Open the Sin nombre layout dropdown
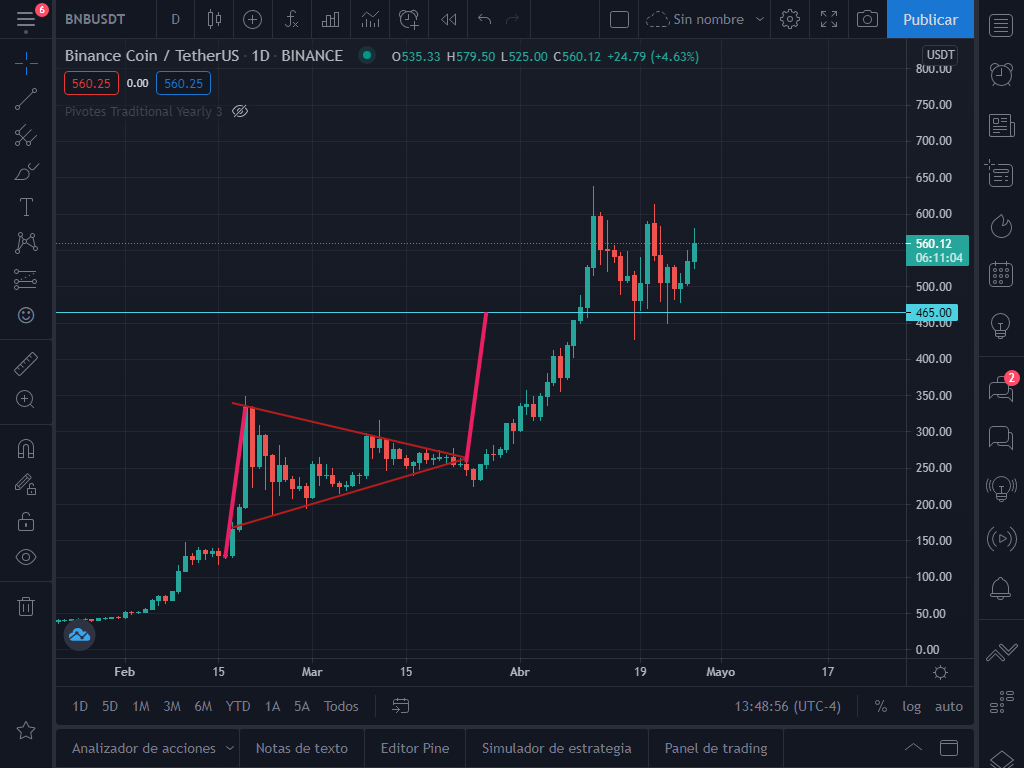 pos(705,20)
